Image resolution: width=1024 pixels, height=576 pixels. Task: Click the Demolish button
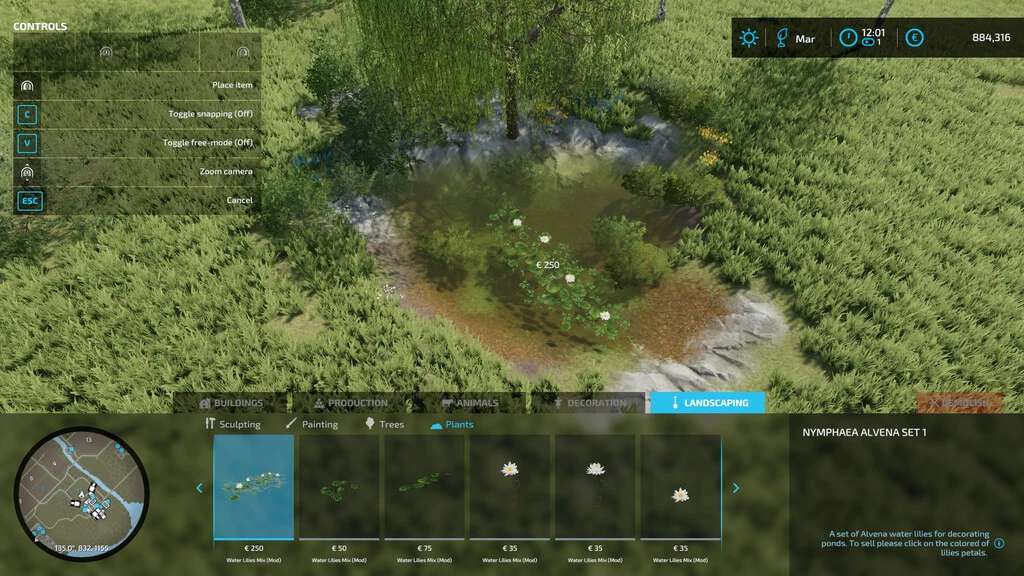tap(959, 403)
